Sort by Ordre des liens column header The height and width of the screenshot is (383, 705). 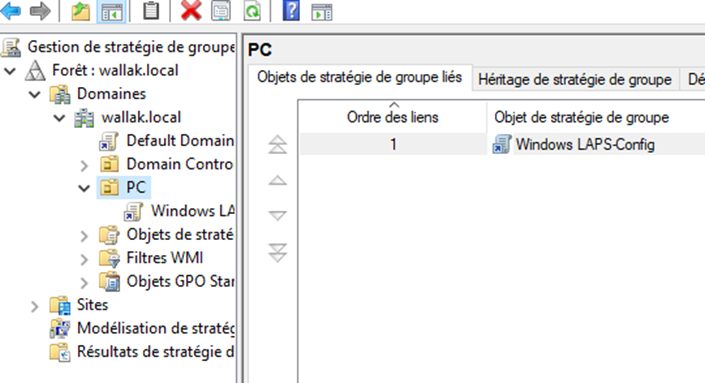click(393, 117)
